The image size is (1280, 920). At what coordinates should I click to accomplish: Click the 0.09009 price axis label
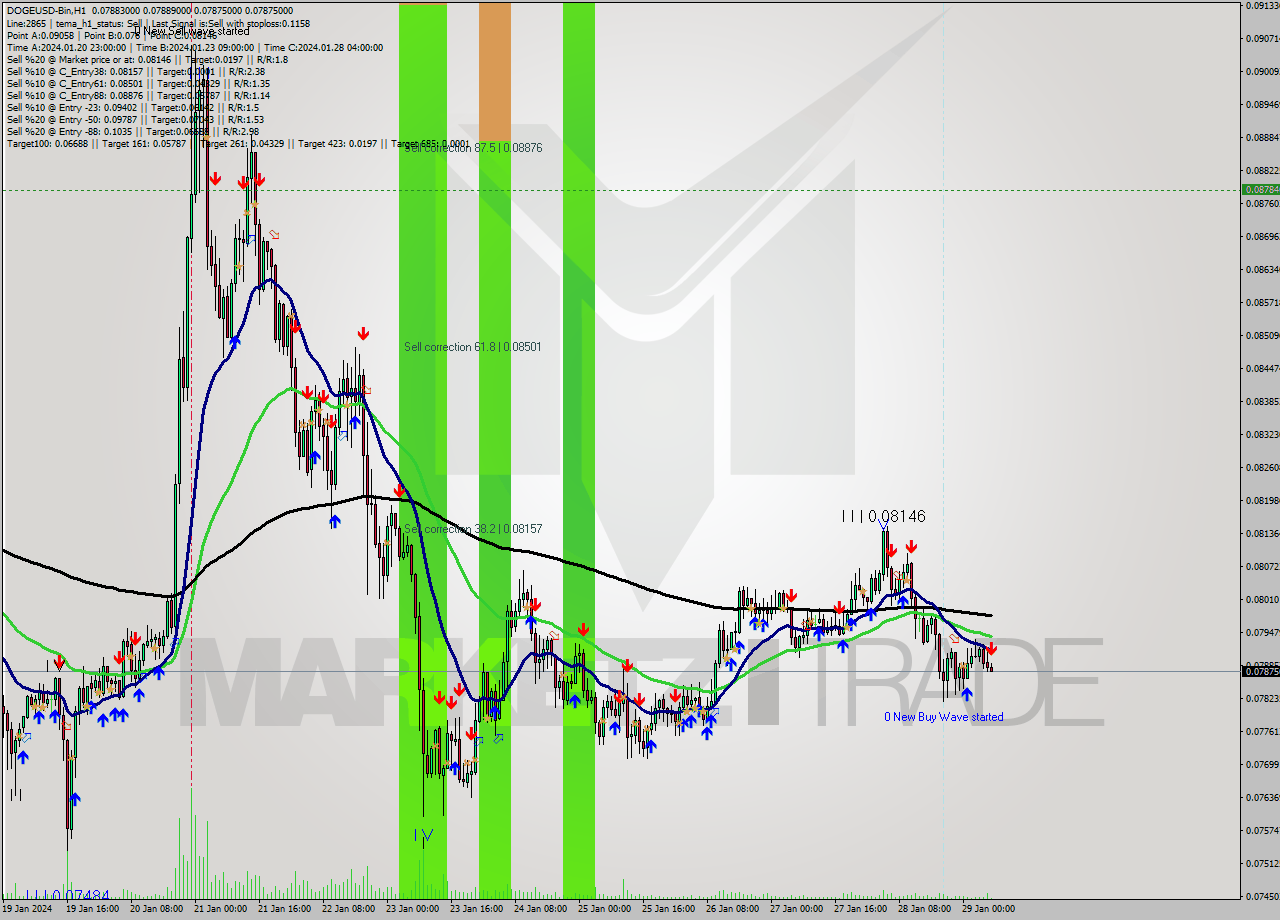pyautogui.click(x=1261, y=71)
